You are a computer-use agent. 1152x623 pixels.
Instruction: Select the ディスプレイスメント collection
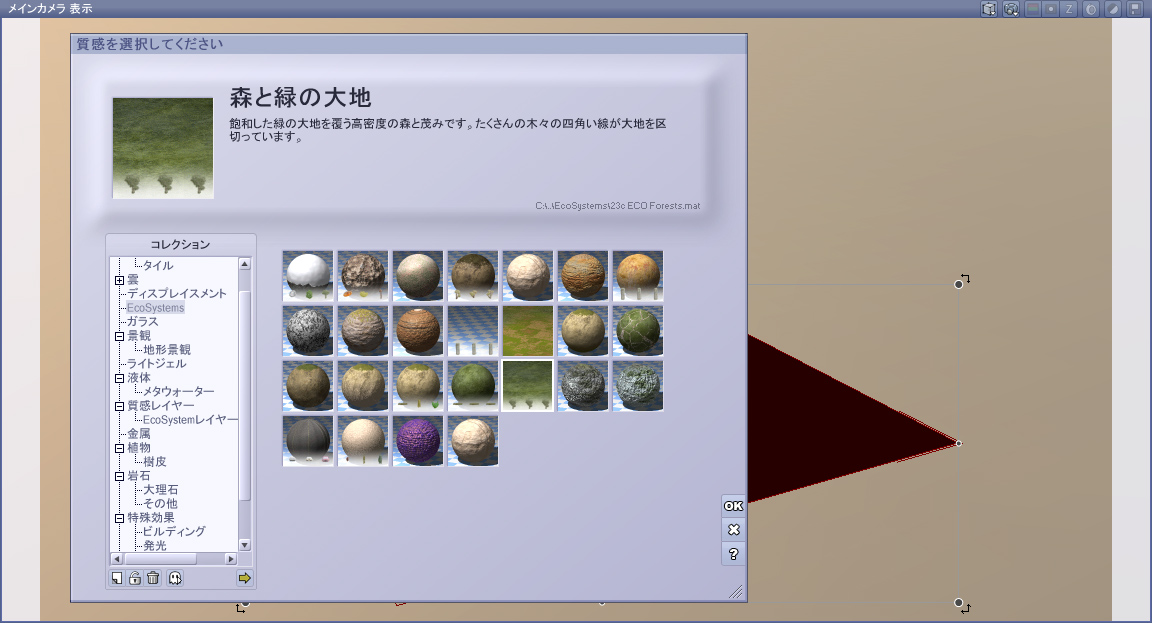176,293
